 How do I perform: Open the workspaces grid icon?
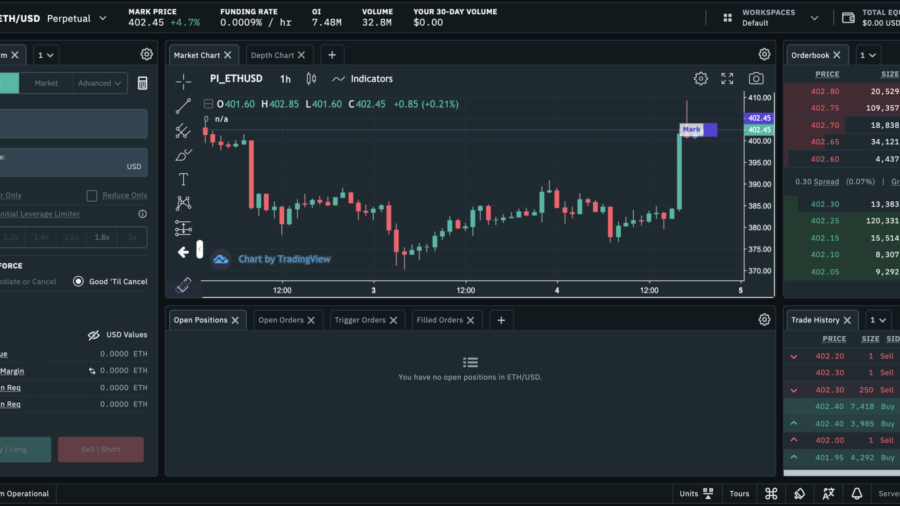click(727, 18)
